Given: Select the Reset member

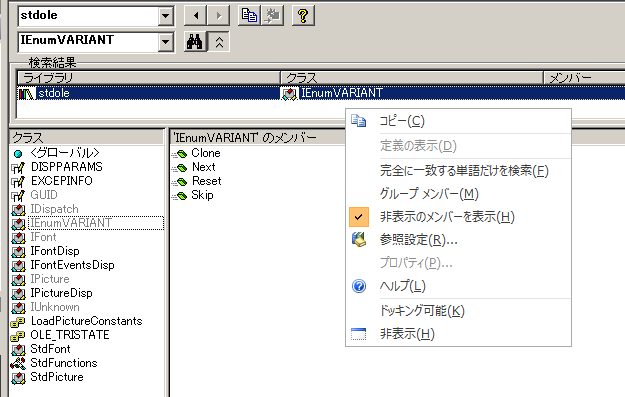Looking at the screenshot, I should click(x=206, y=181).
